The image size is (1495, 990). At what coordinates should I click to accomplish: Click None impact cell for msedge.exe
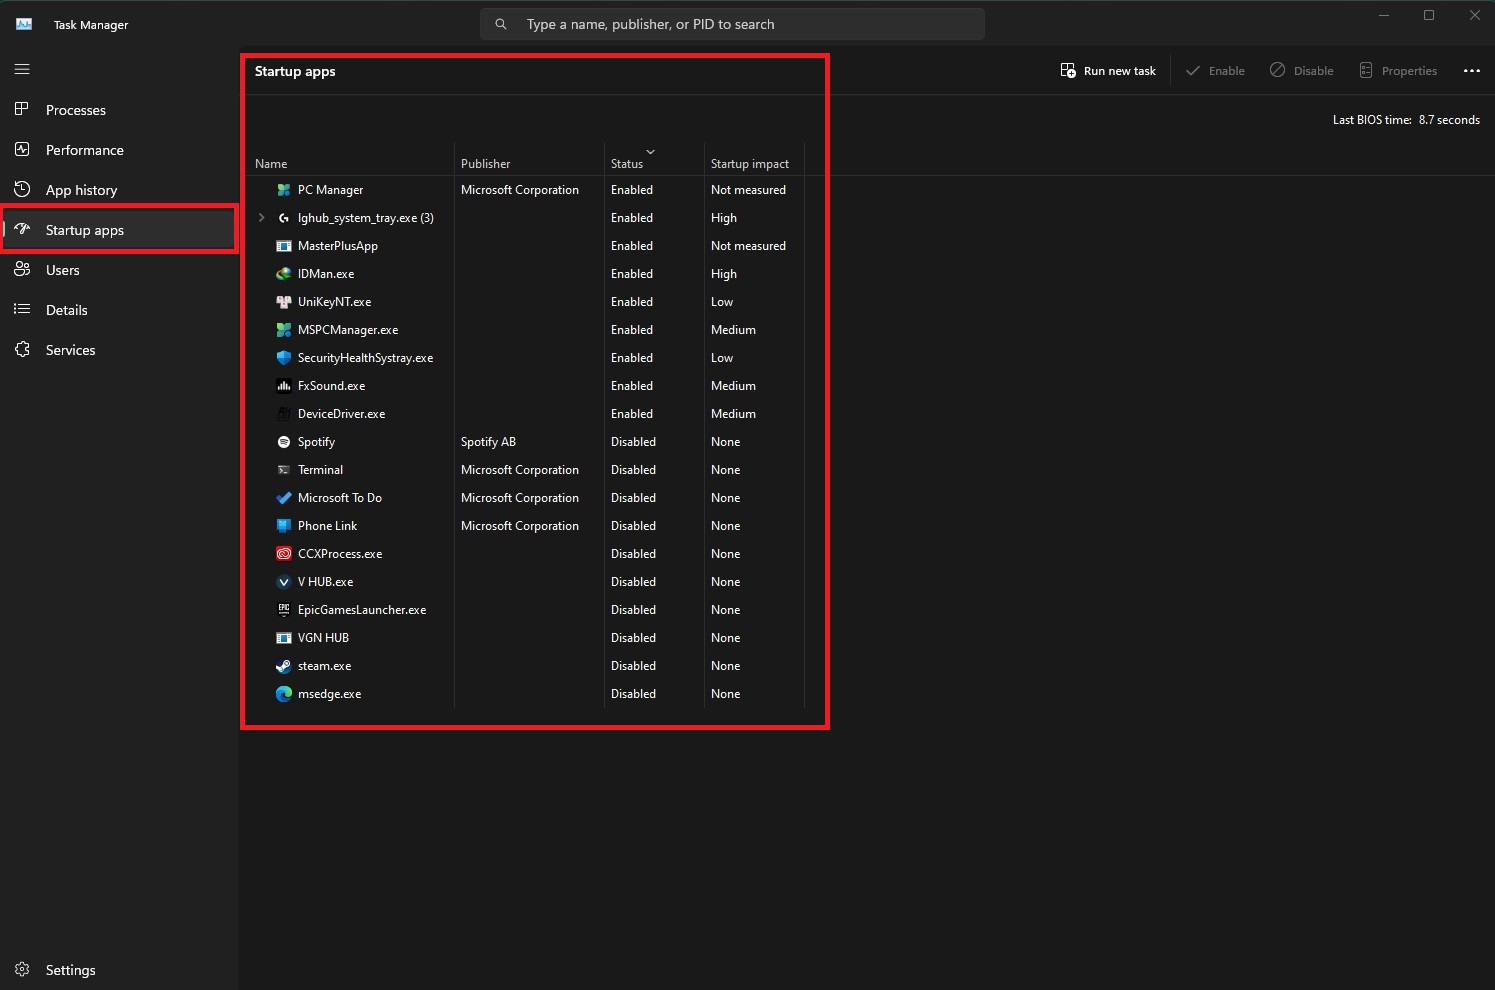(x=726, y=694)
